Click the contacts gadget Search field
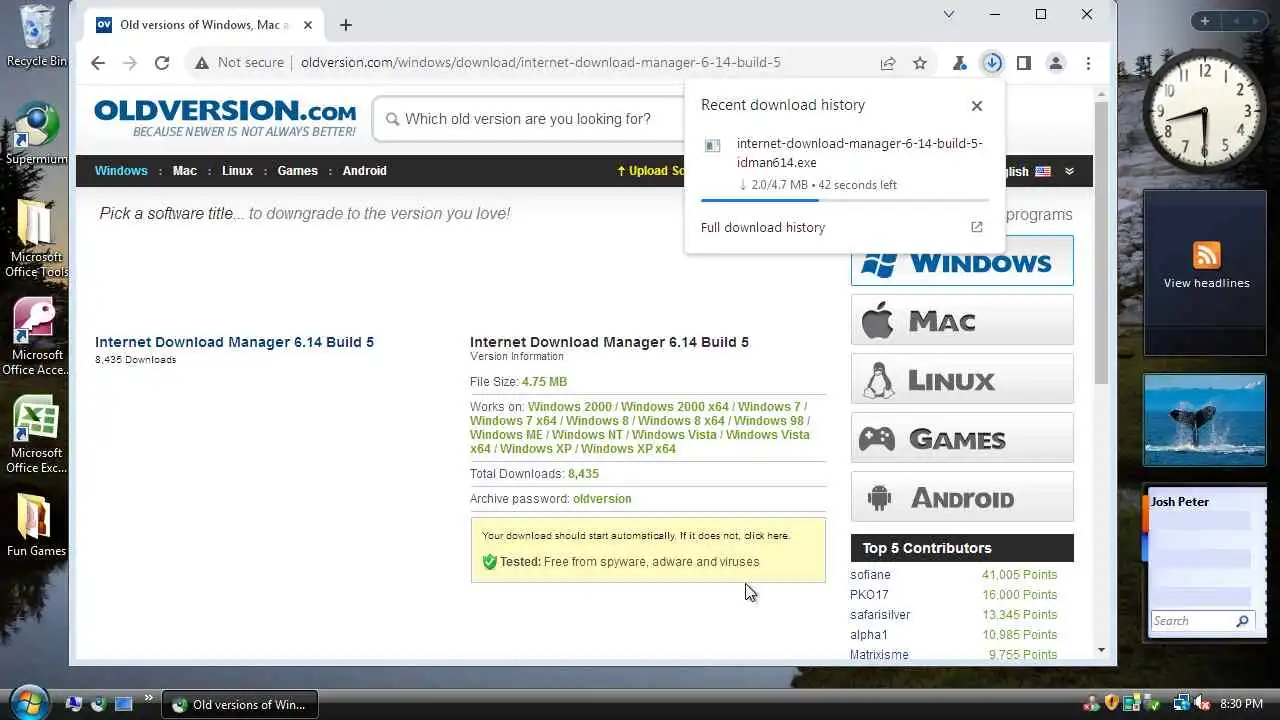 [x=1192, y=621]
